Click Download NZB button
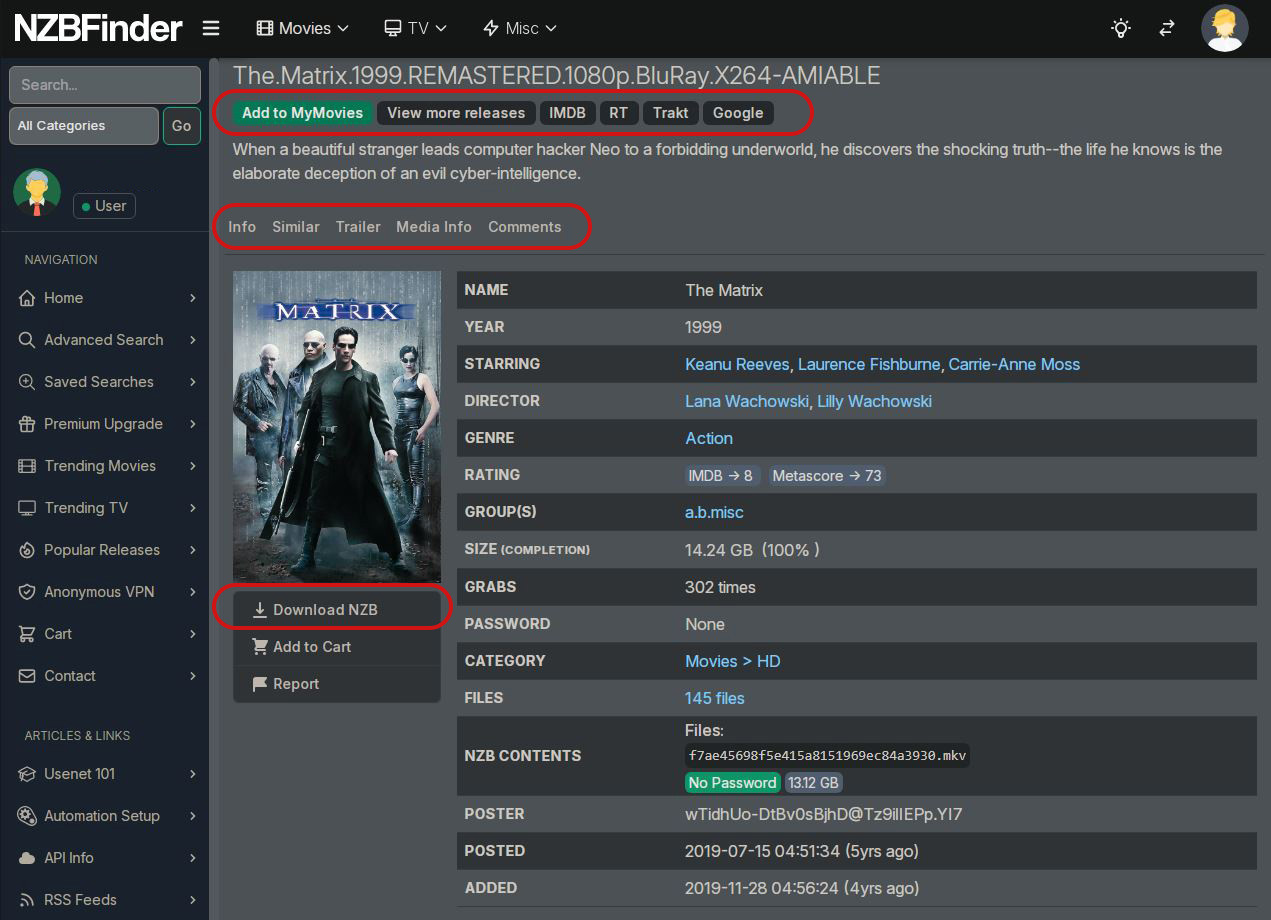1271x920 pixels. (337, 610)
